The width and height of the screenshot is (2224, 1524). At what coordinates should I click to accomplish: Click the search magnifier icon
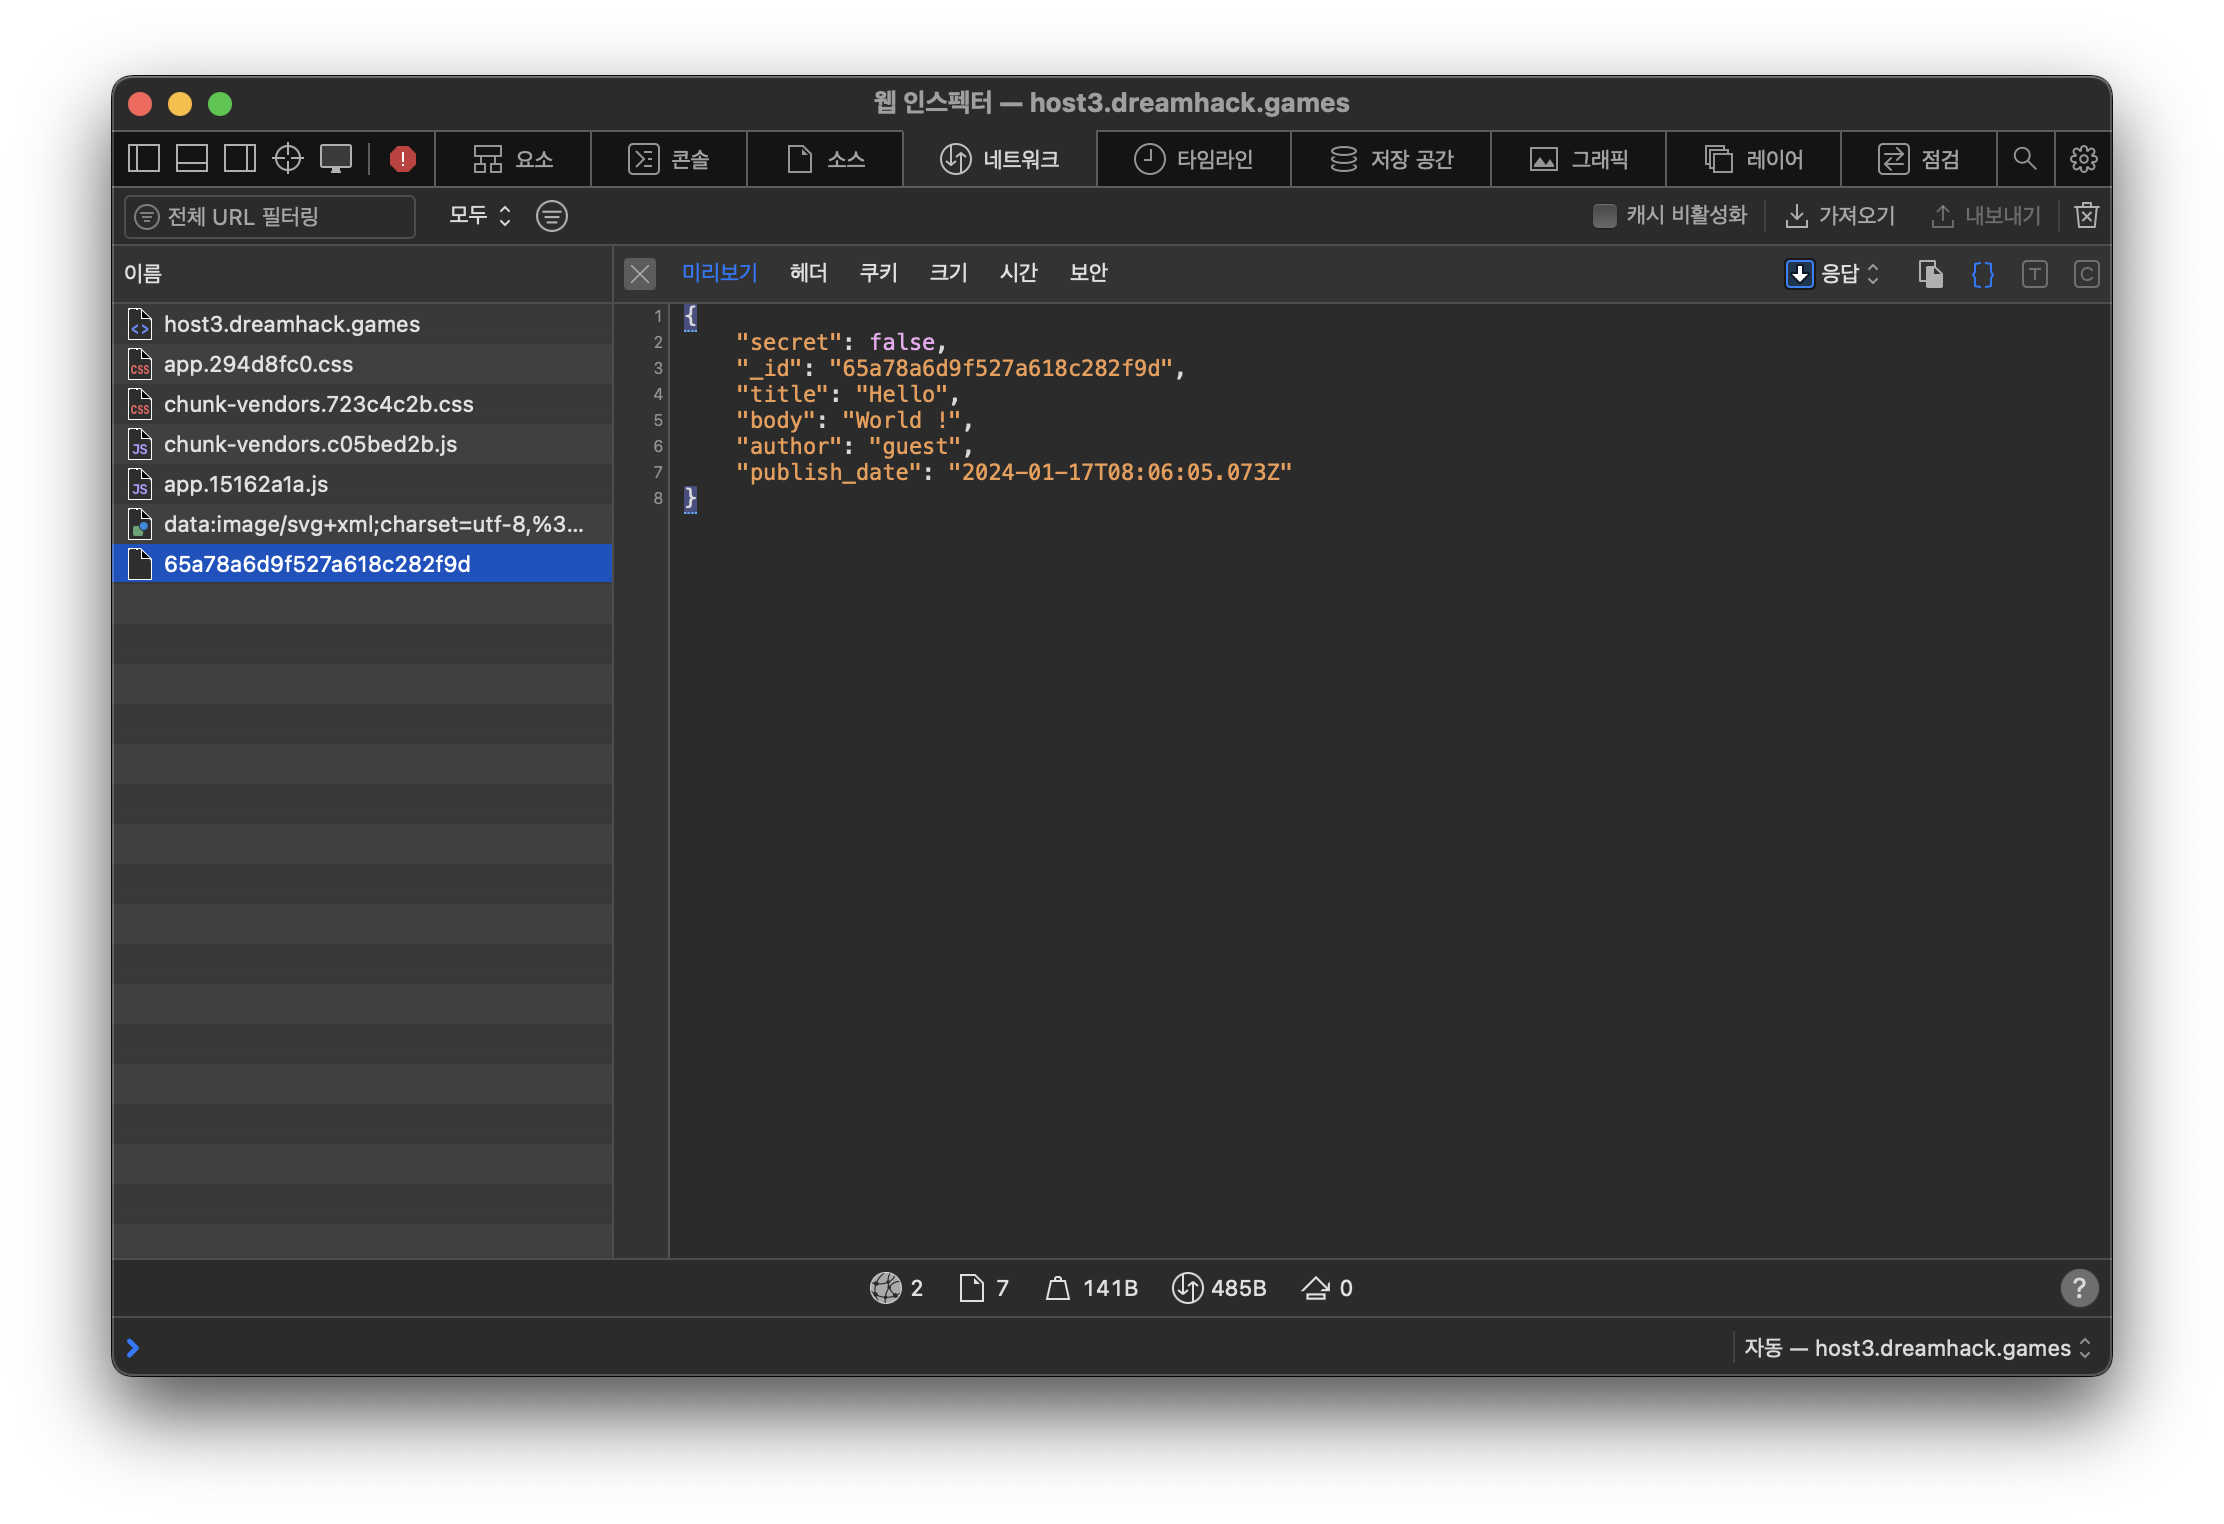[x=2025, y=159]
